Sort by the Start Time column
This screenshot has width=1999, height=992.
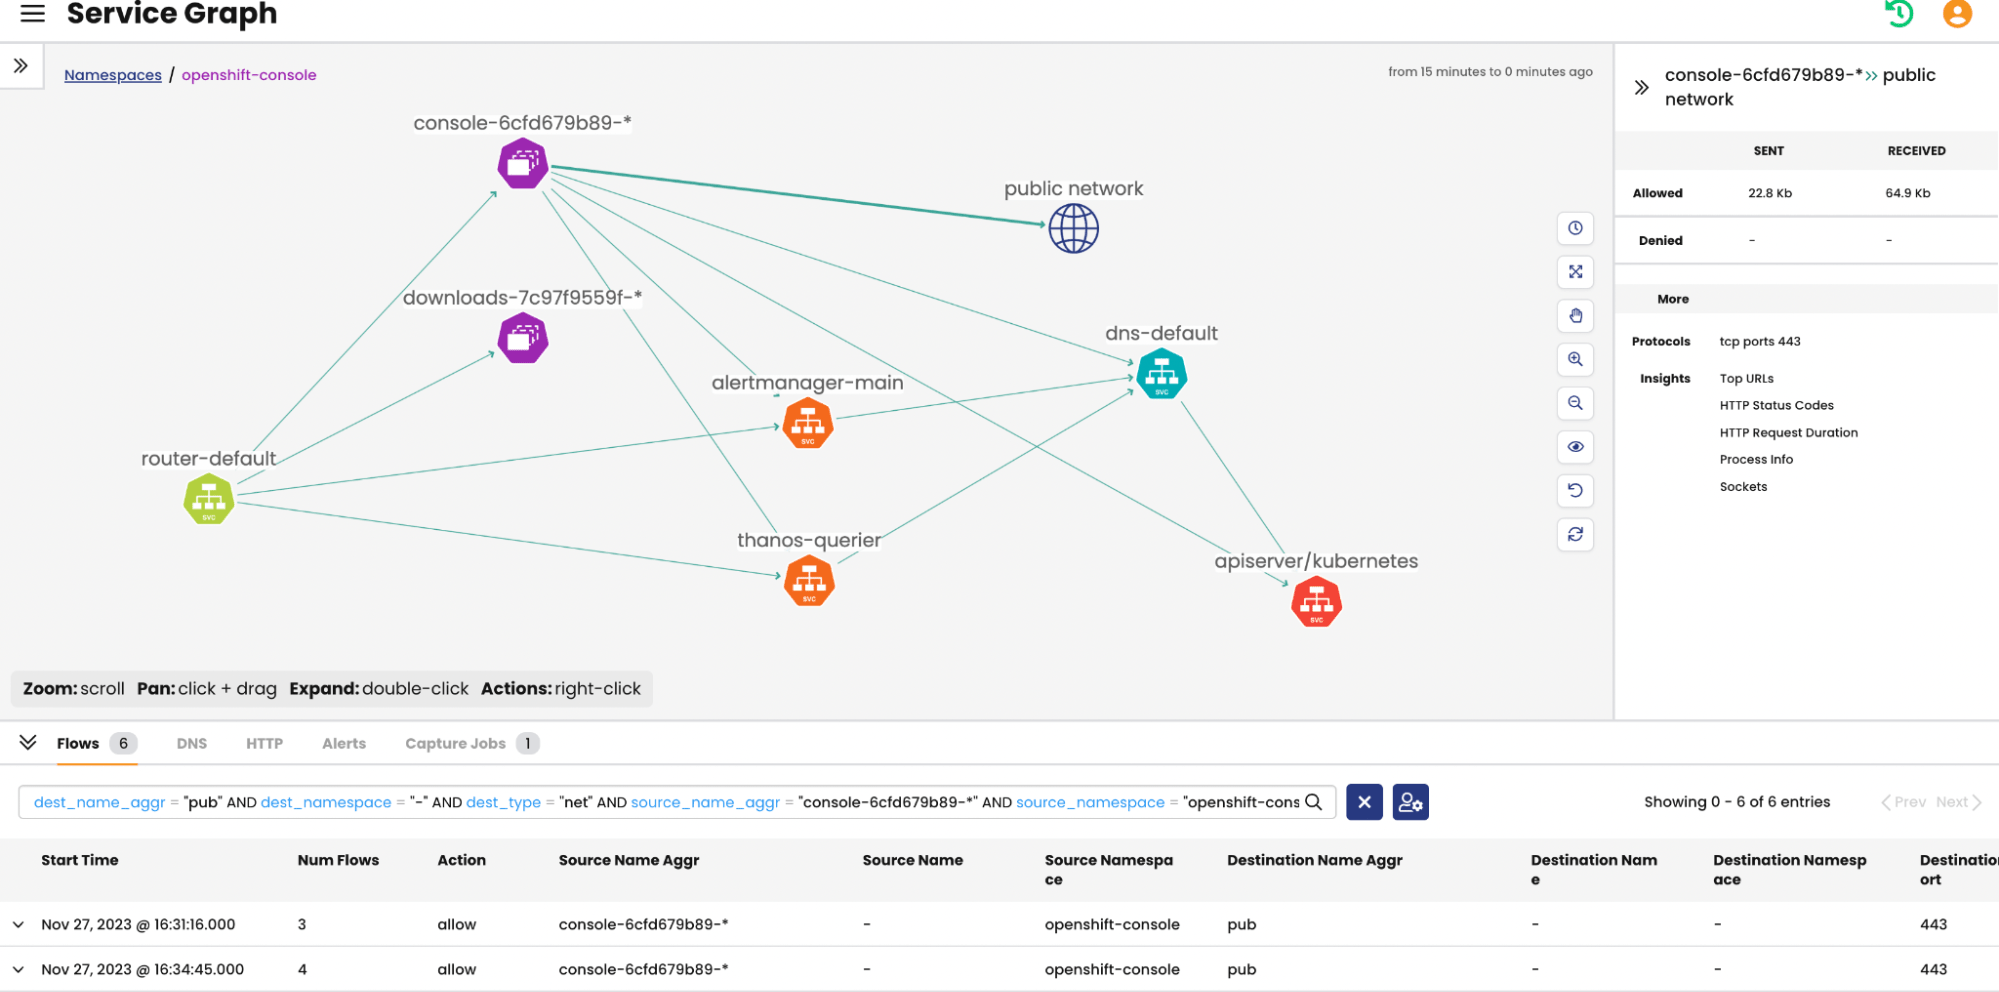80,860
